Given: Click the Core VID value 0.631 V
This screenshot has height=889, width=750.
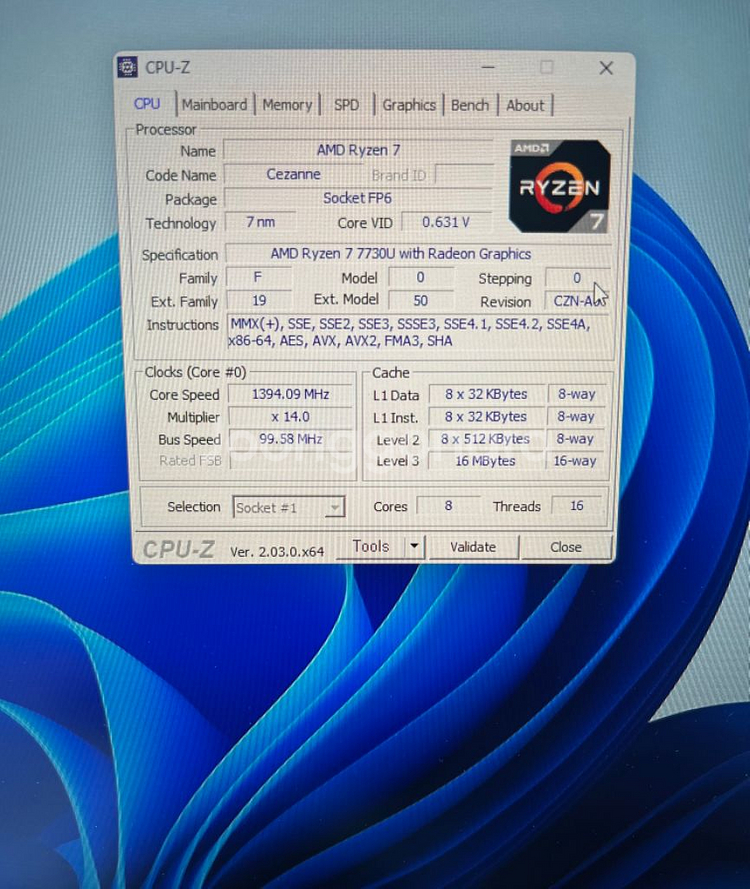Looking at the screenshot, I should click(x=446, y=222).
